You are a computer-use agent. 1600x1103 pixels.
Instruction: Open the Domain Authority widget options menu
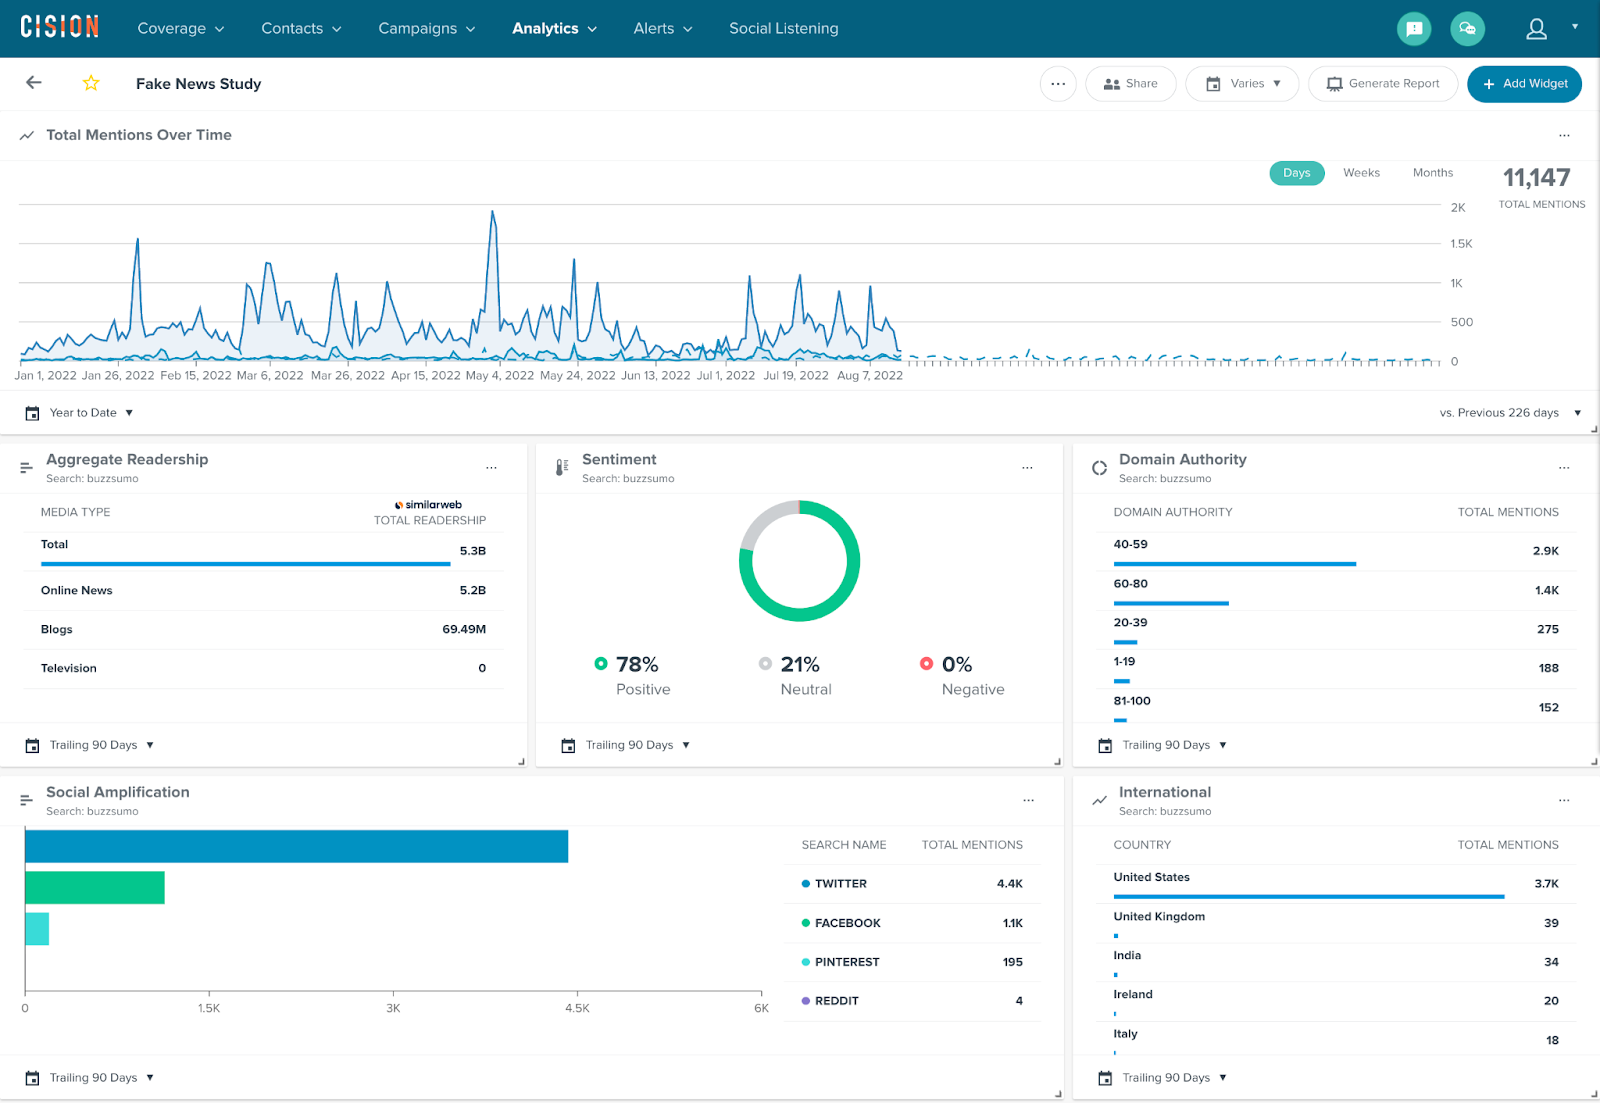click(1563, 467)
